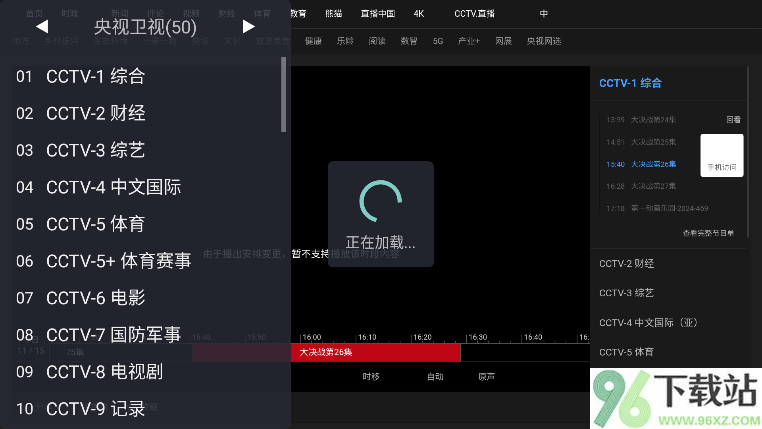Select the CCTV.直播 top tab

click(x=474, y=14)
